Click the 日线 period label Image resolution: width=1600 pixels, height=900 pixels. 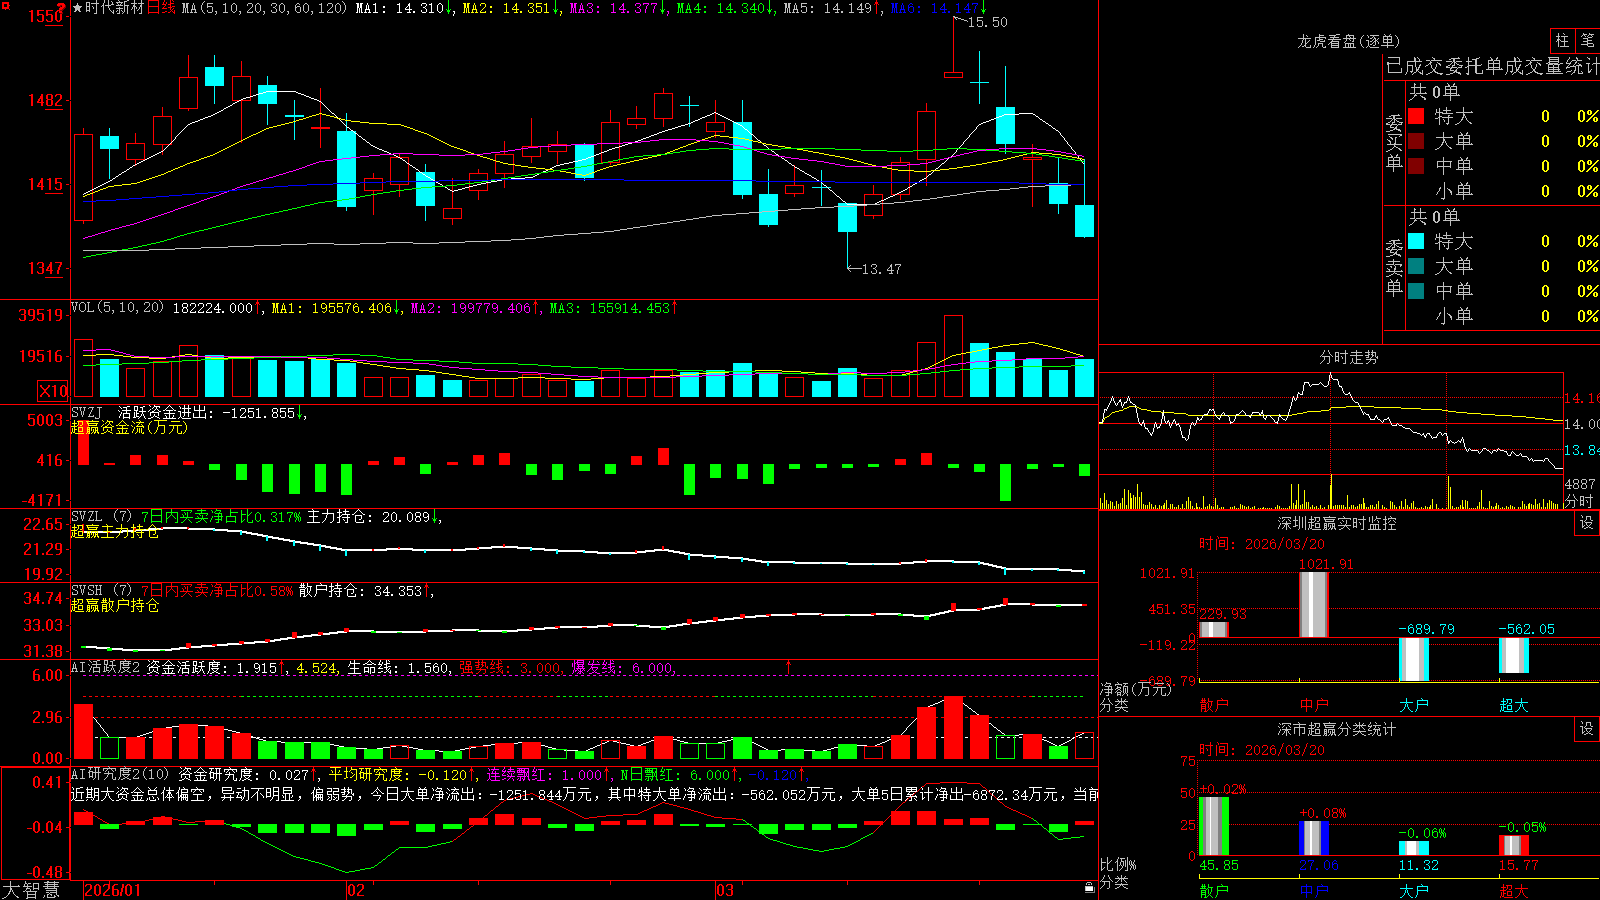click(x=161, y=8)
